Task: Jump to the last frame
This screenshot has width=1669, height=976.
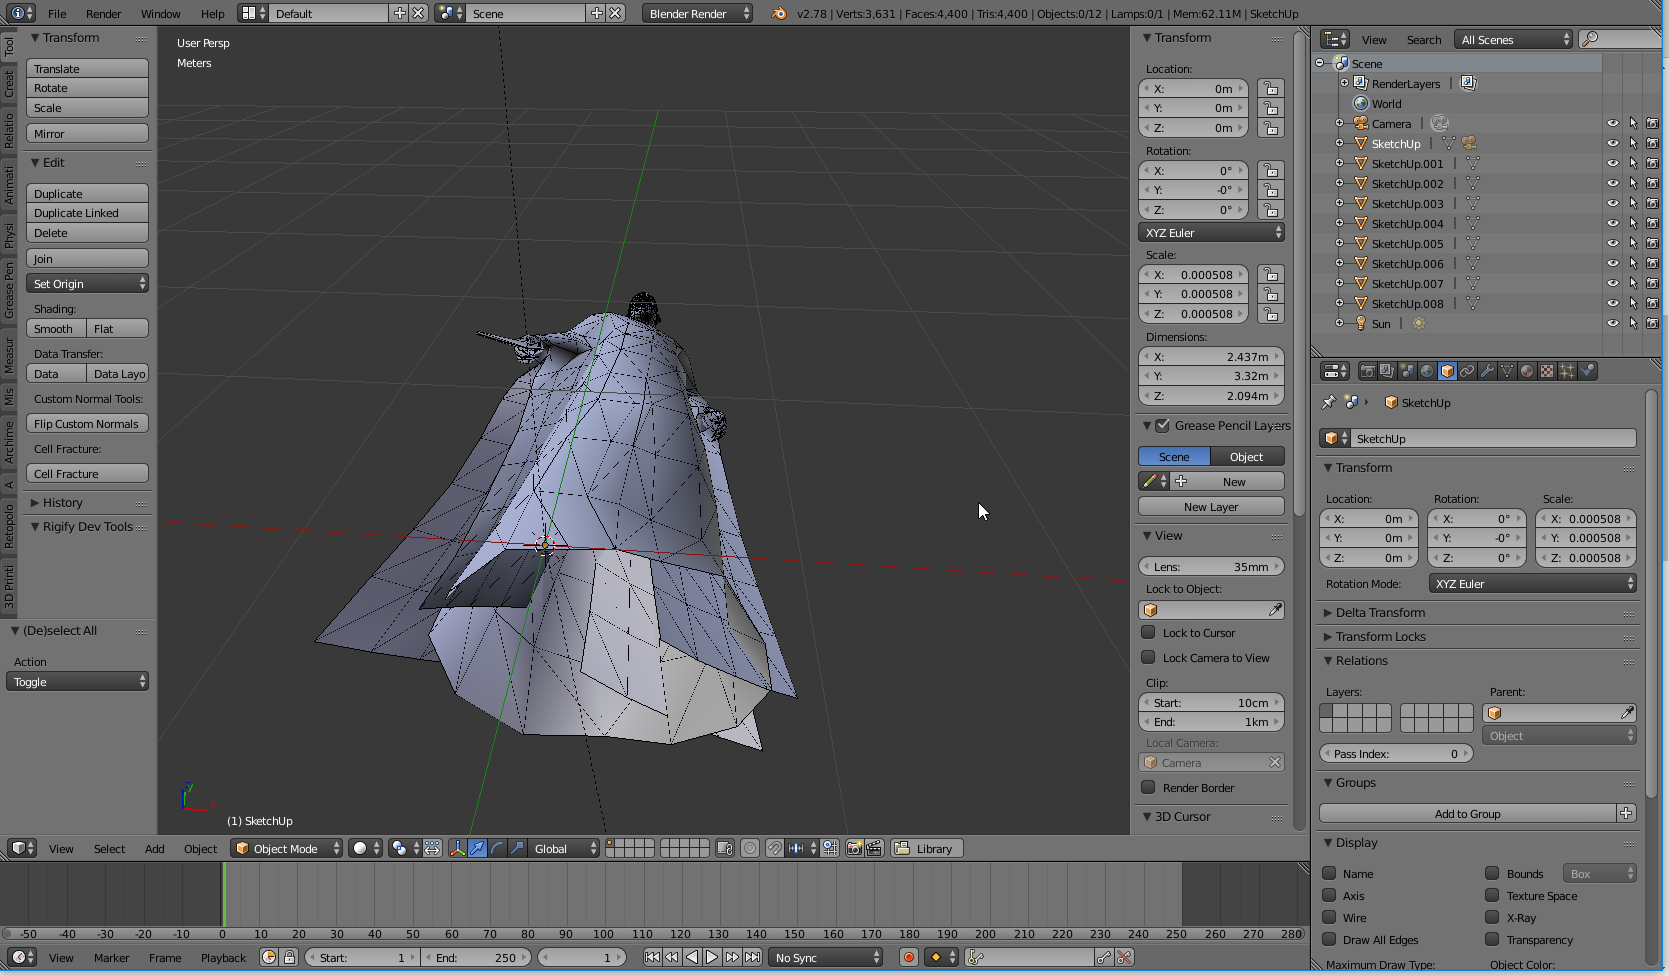Action: [752, 957]
